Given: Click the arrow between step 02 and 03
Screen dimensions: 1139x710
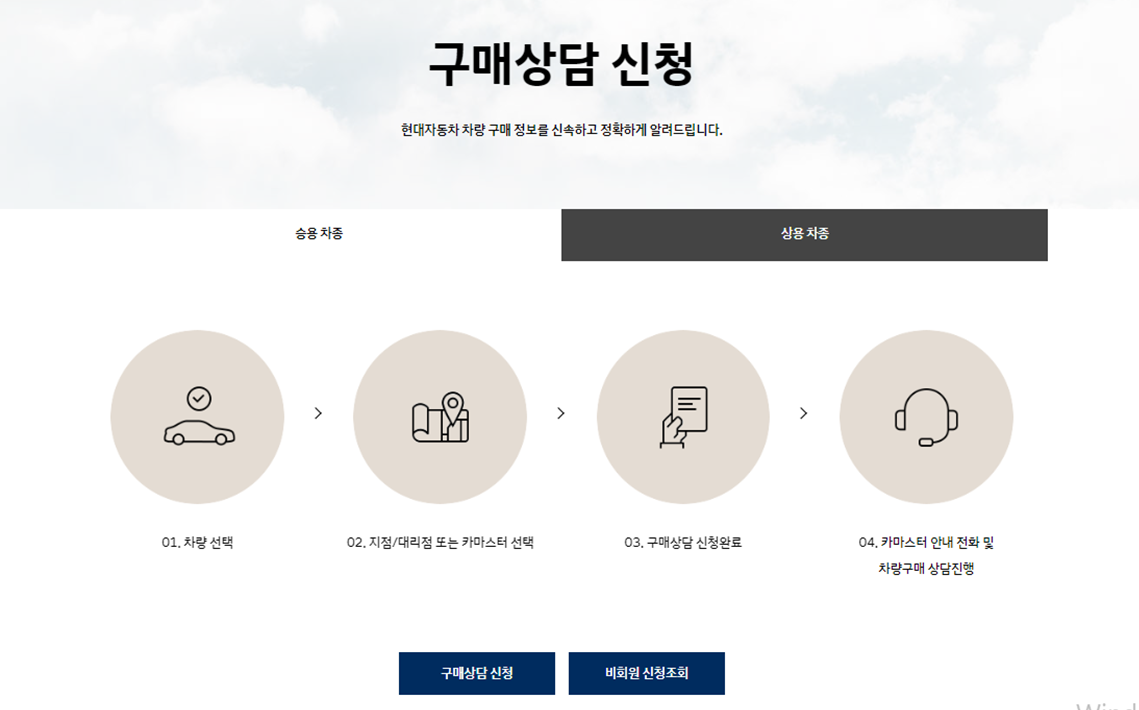Looking at the screenshot, I should pos(561,411).
